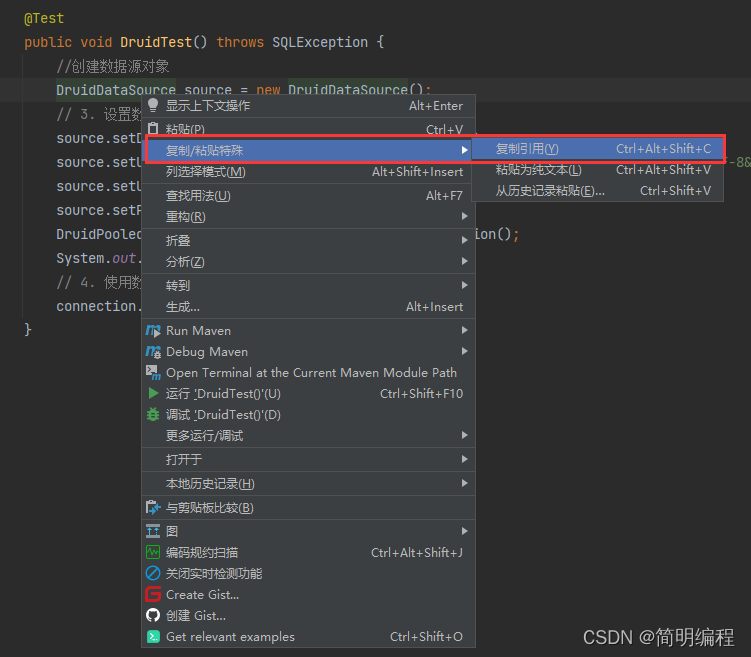Click the closing brace of the method
Image resolution: width=751 pixels, height=657 pixels.
(28, 329)
